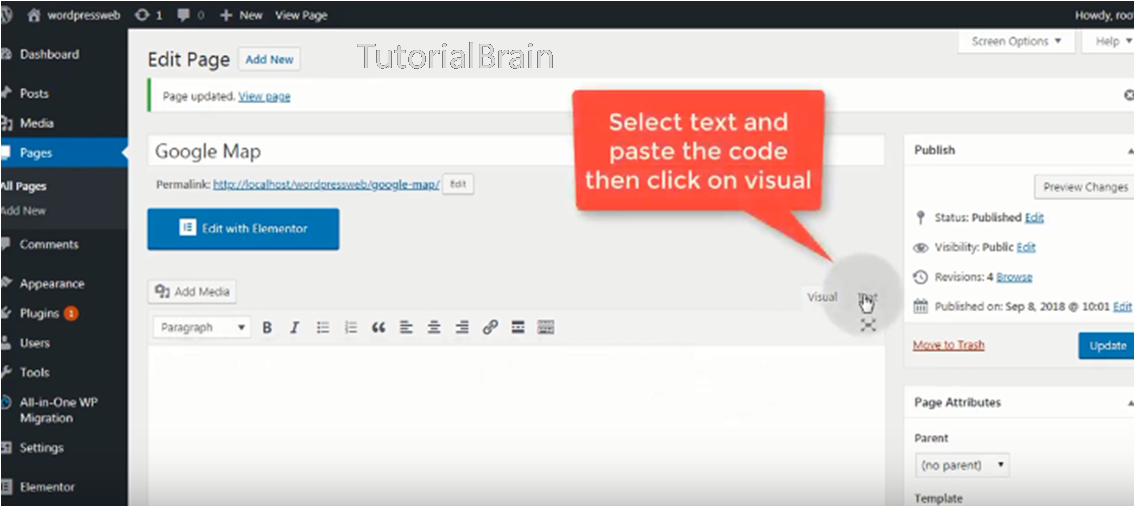Image resolution: width=1135 pixels, height=507 pixels.
Task: Click wordpressweb site name in admin bar
Action: click(74, 15)
